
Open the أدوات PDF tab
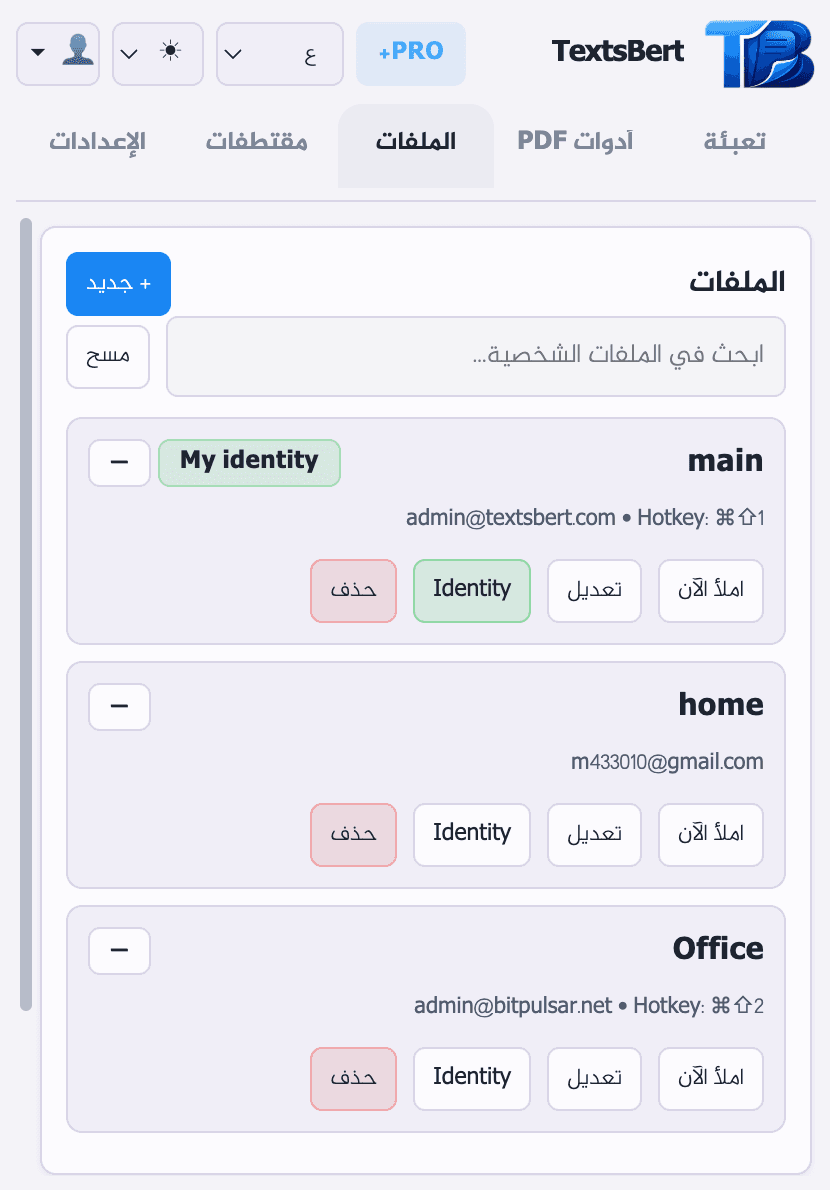(575, 140)
